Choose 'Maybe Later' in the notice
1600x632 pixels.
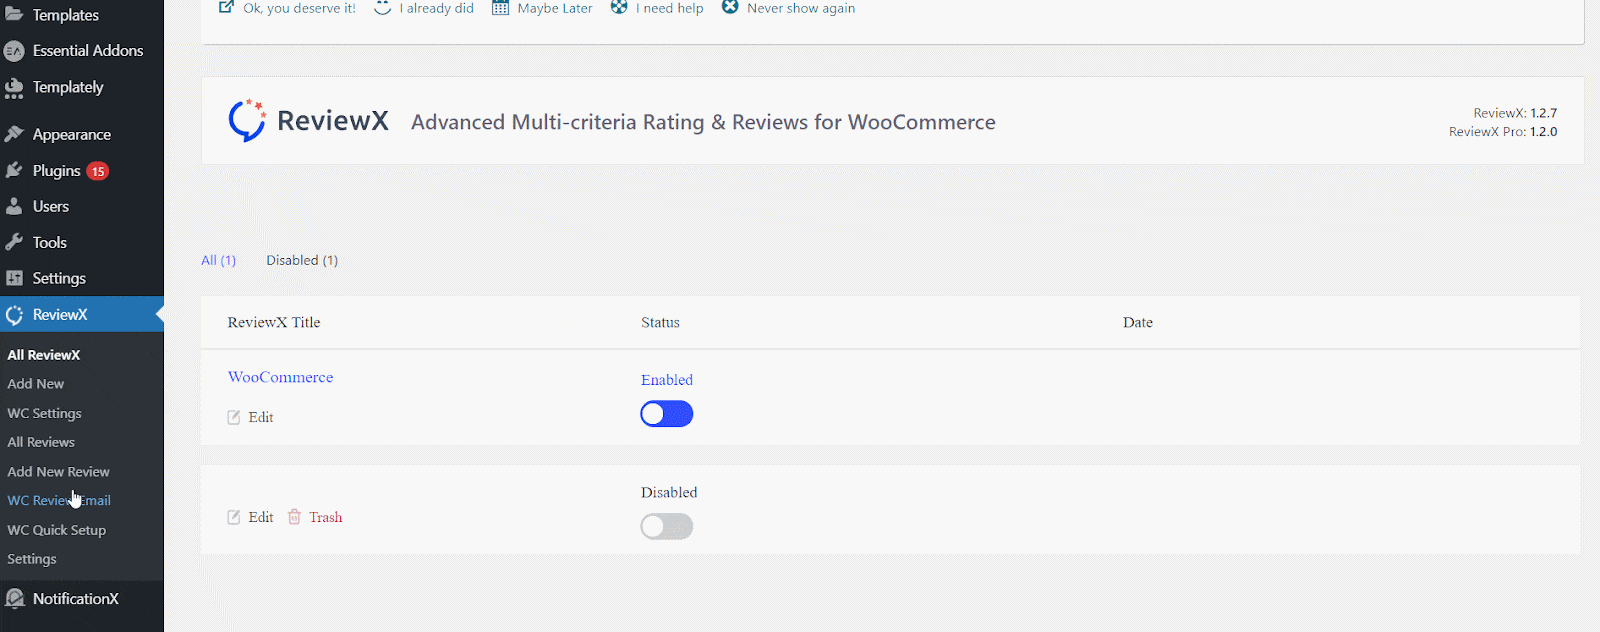(x=554, y=8)
